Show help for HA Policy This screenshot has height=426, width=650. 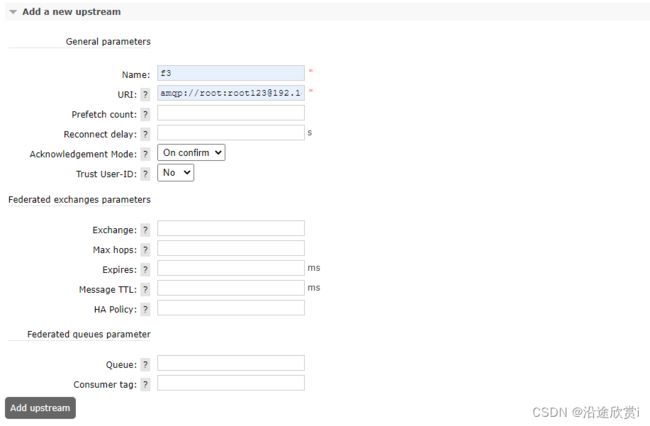pyautogui.click(x=145, y=310)
